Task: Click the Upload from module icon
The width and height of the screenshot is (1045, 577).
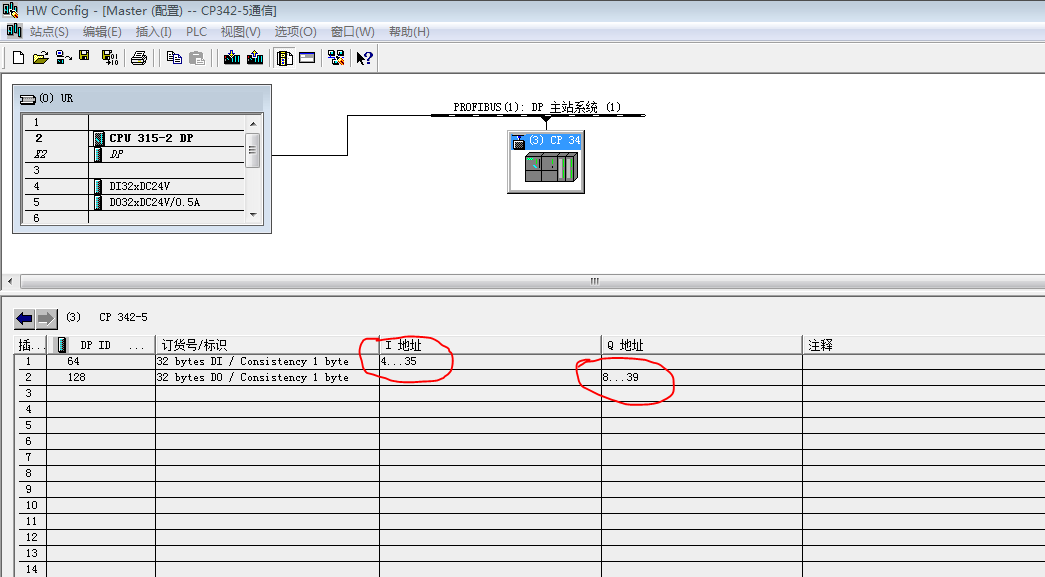Action: click(255, 58)
